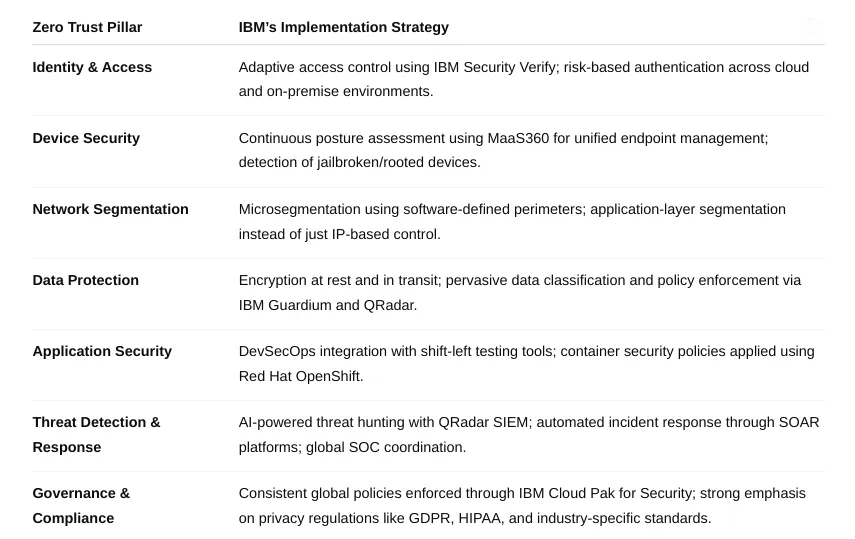Select the Governance & Compliance label
The width and height of the screenshot is (855, 539).
(x=81, y=505)
